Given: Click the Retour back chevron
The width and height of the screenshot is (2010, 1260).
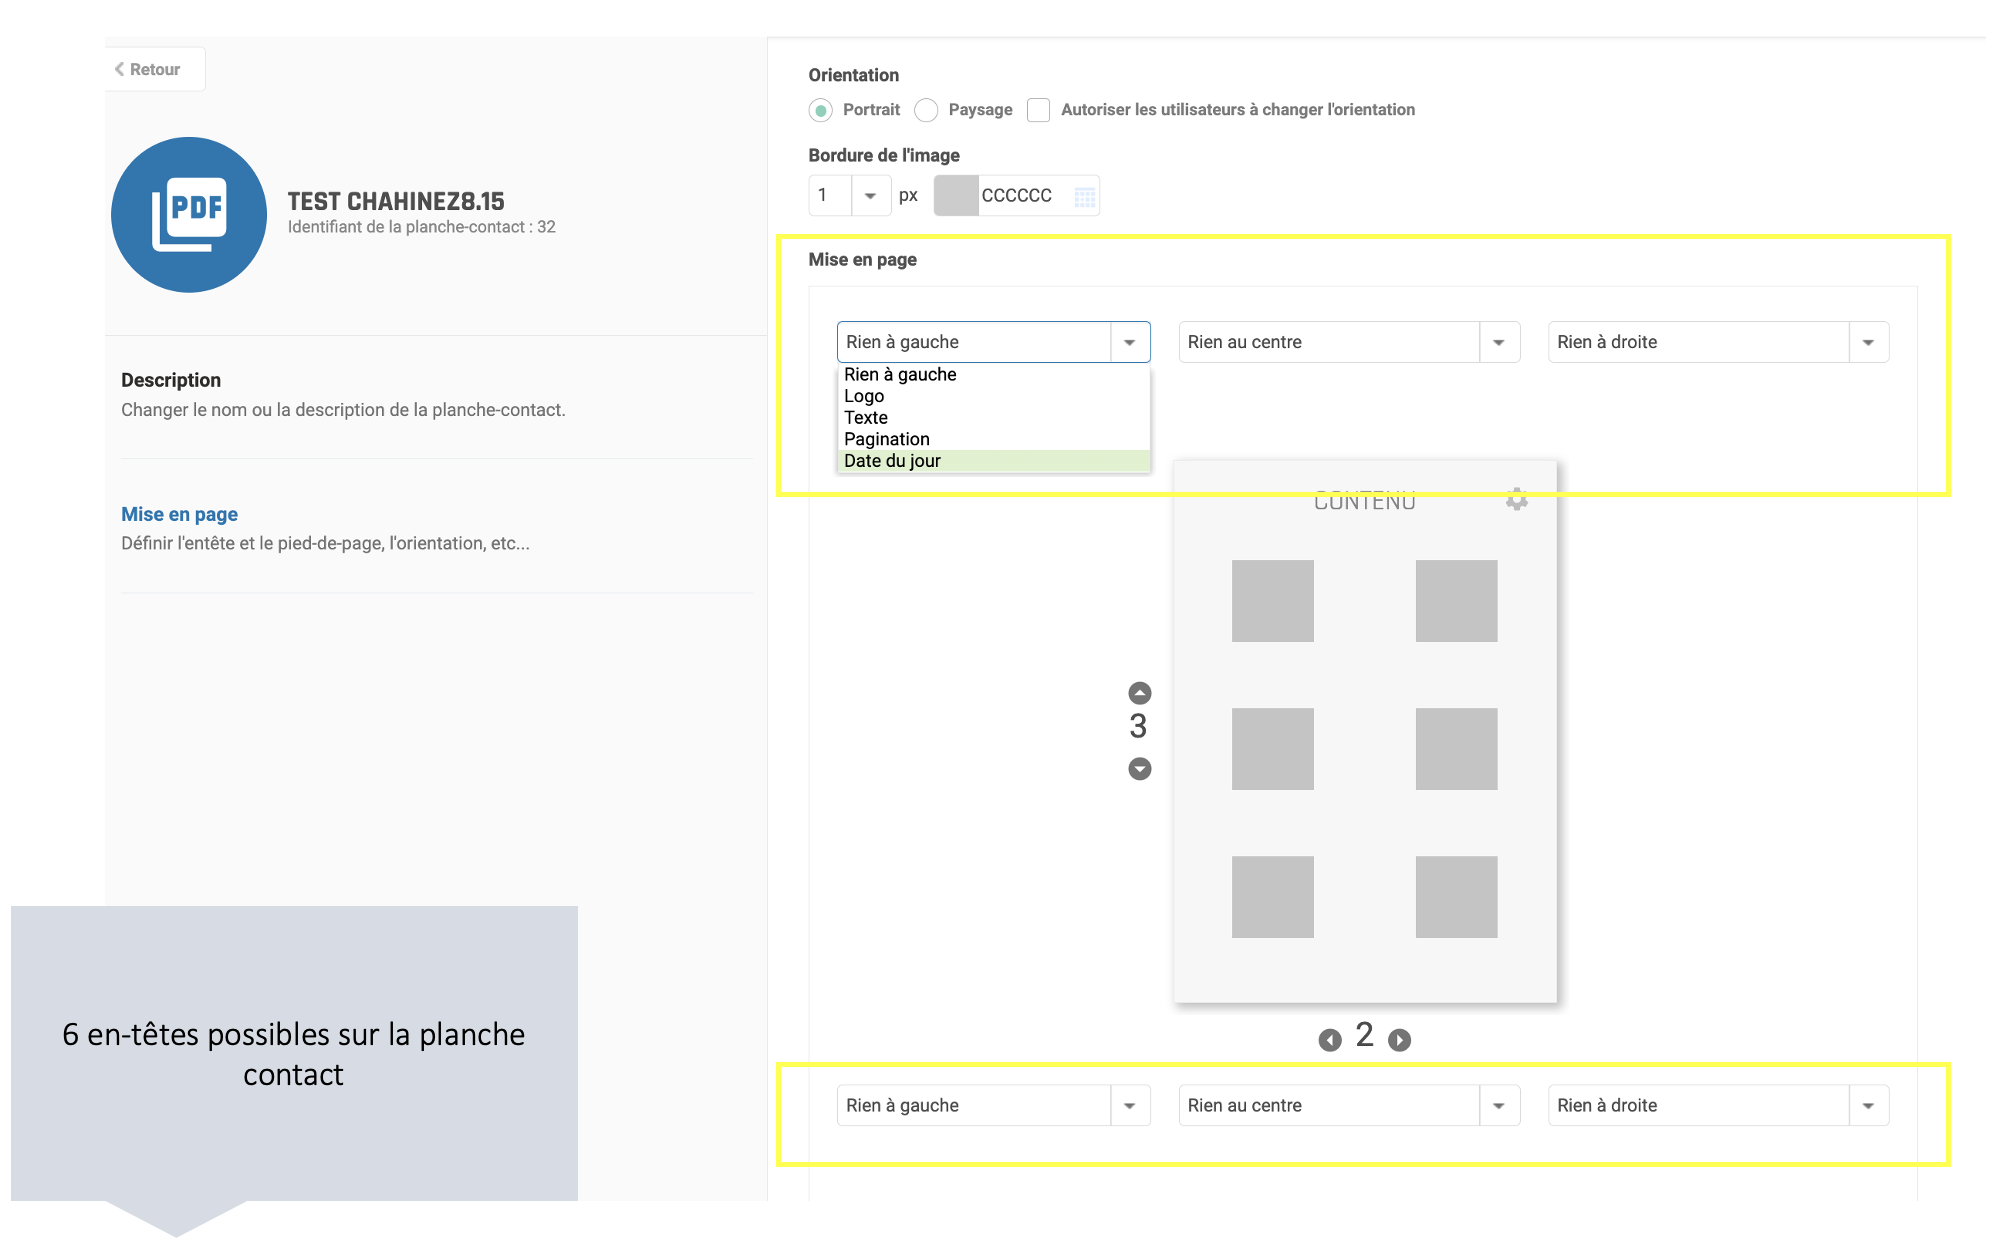Looking at the screenshot, I should click(120, 69).
